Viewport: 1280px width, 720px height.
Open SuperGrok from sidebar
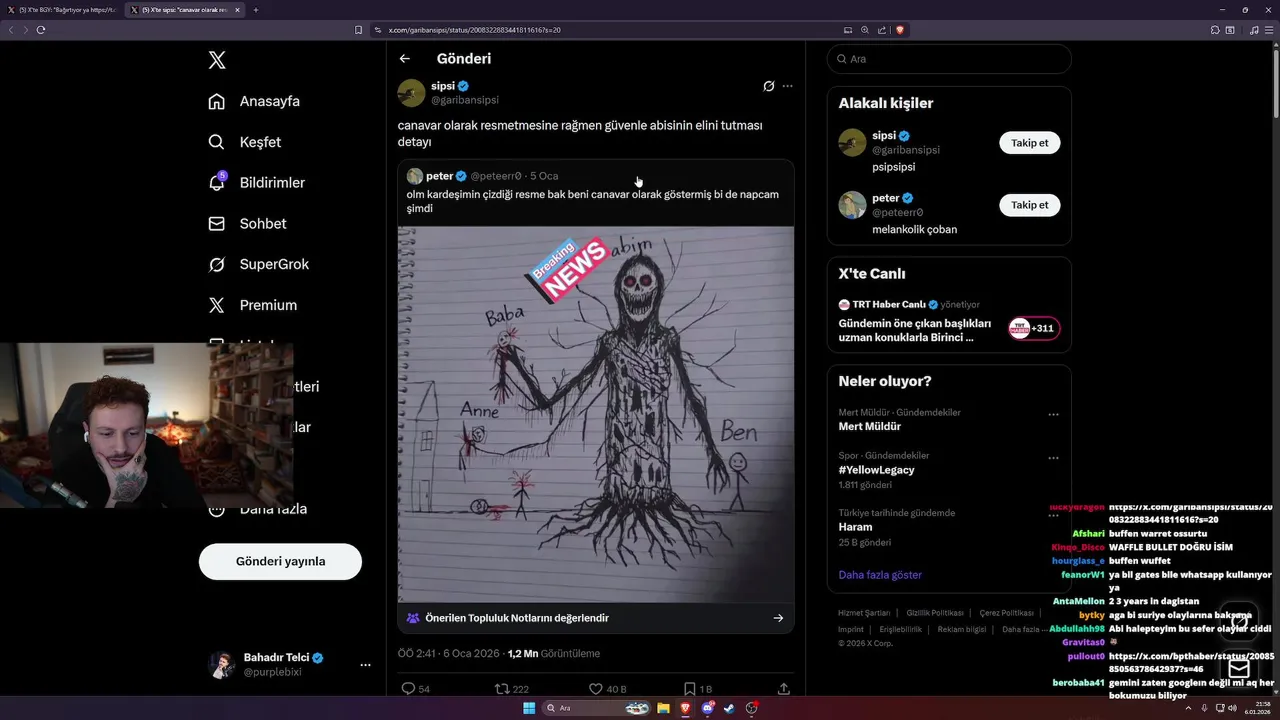pyautogui.click(x=258, y=264)
